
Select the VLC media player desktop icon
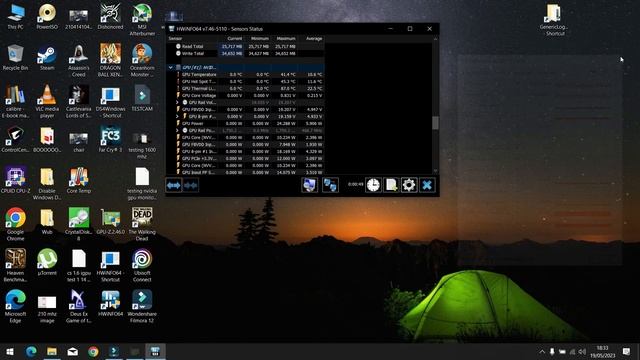(x=47, y=101)
